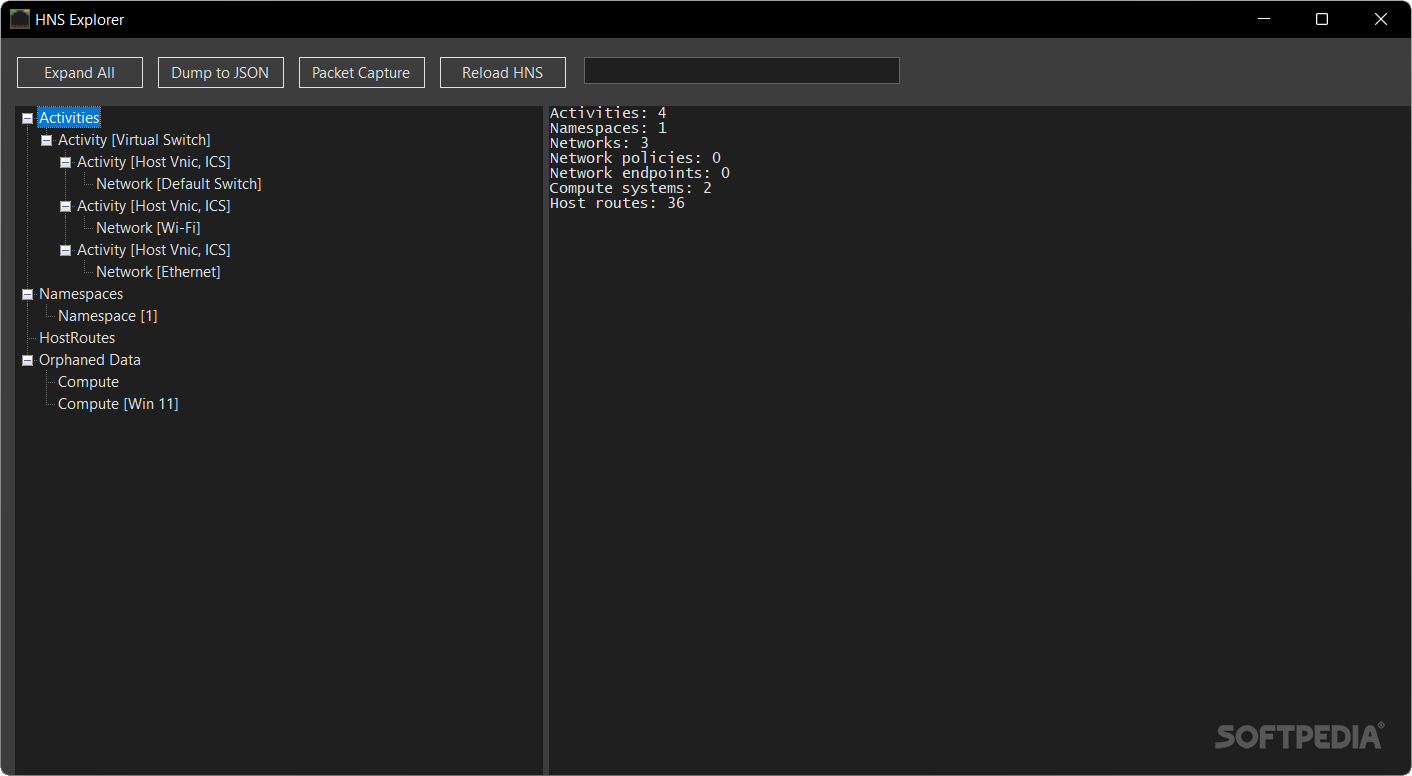Minimize the HNS Explorer window
This screenshot has width=1412, height=776.
click(x=1264, y=19)
